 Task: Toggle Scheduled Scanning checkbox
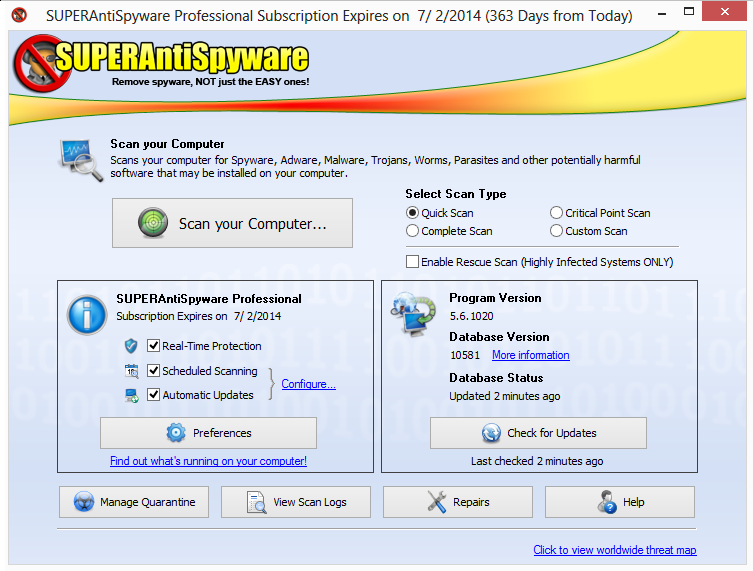pos(153,370)
